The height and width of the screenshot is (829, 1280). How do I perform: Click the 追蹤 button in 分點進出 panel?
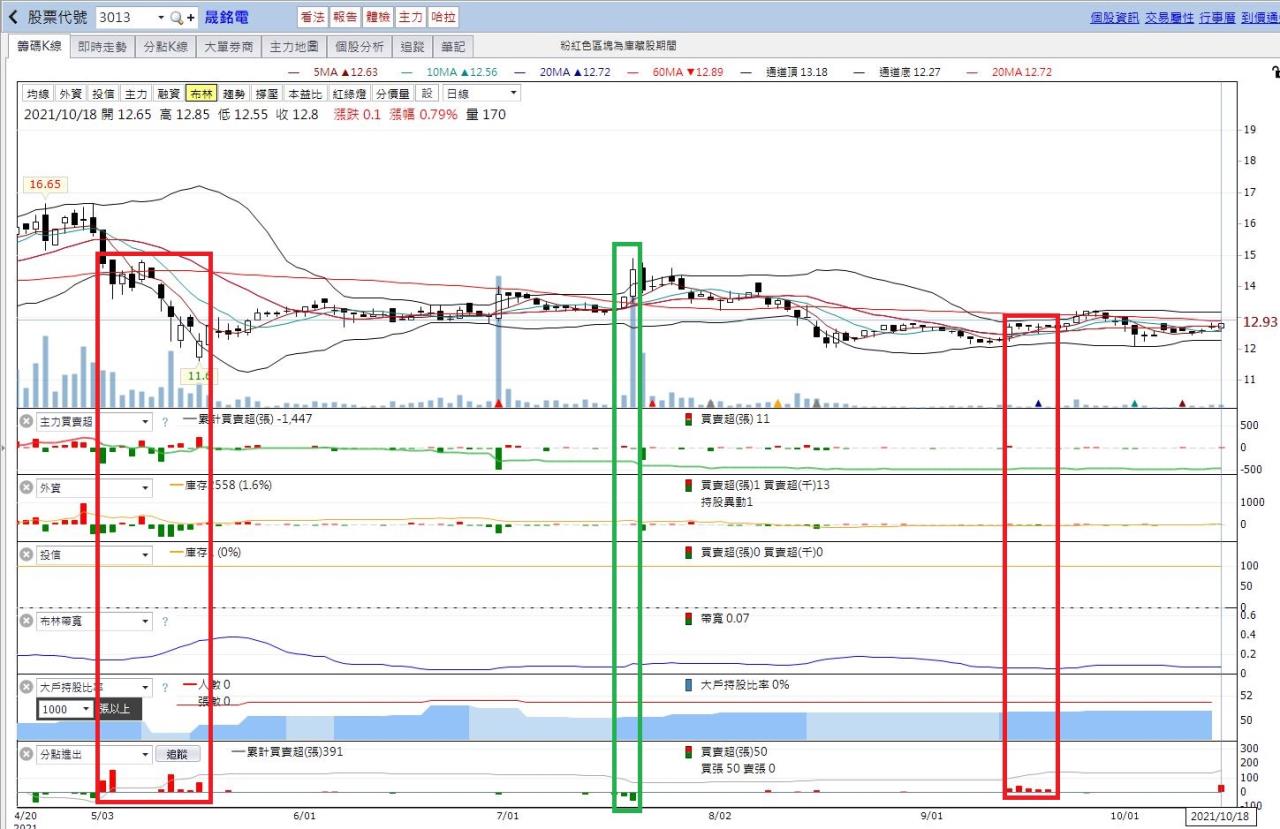pos(178,755)
